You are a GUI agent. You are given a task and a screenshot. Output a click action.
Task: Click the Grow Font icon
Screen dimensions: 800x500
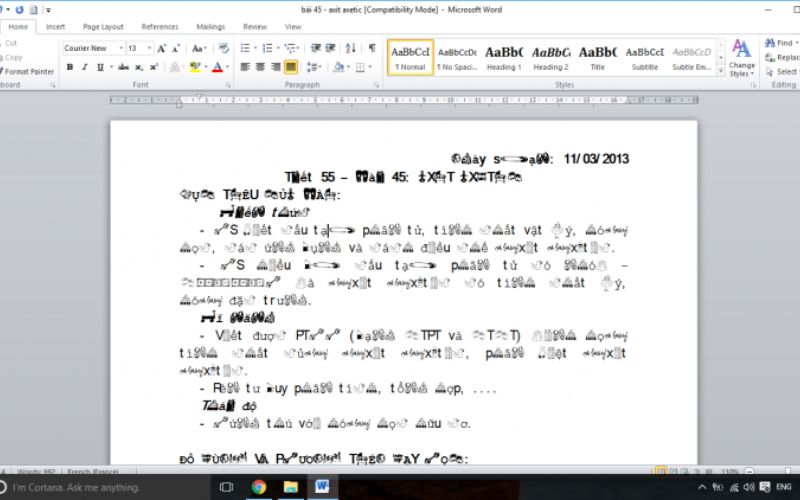coord(161,48)
